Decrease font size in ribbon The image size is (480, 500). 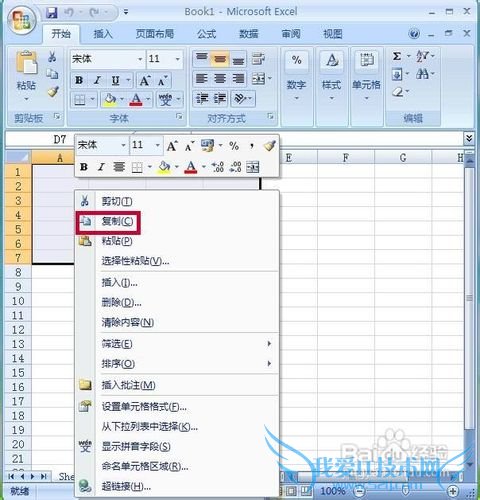[162, 80]
